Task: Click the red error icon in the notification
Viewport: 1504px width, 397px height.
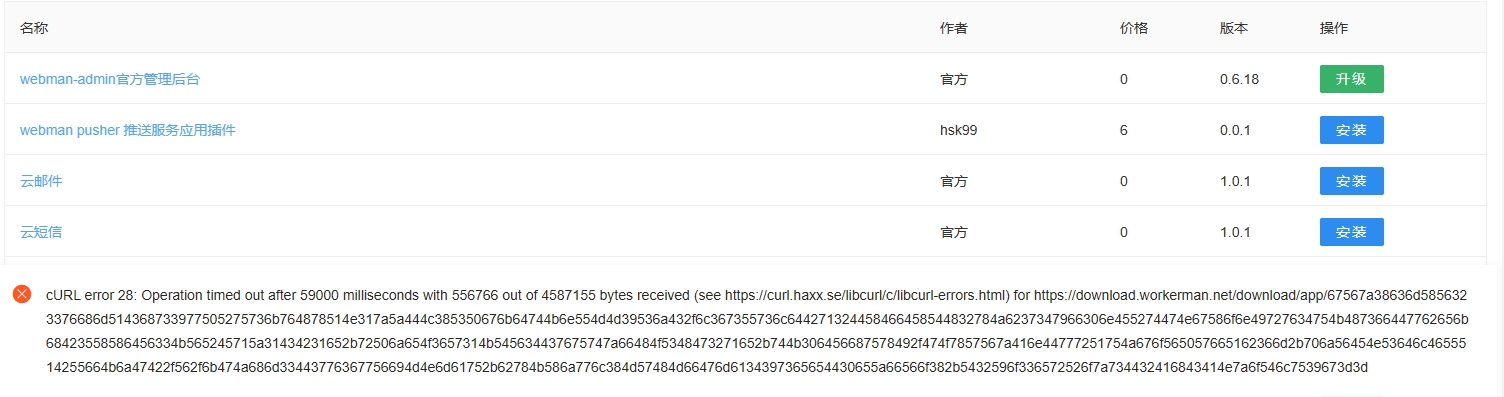Action: pos(22,294)
